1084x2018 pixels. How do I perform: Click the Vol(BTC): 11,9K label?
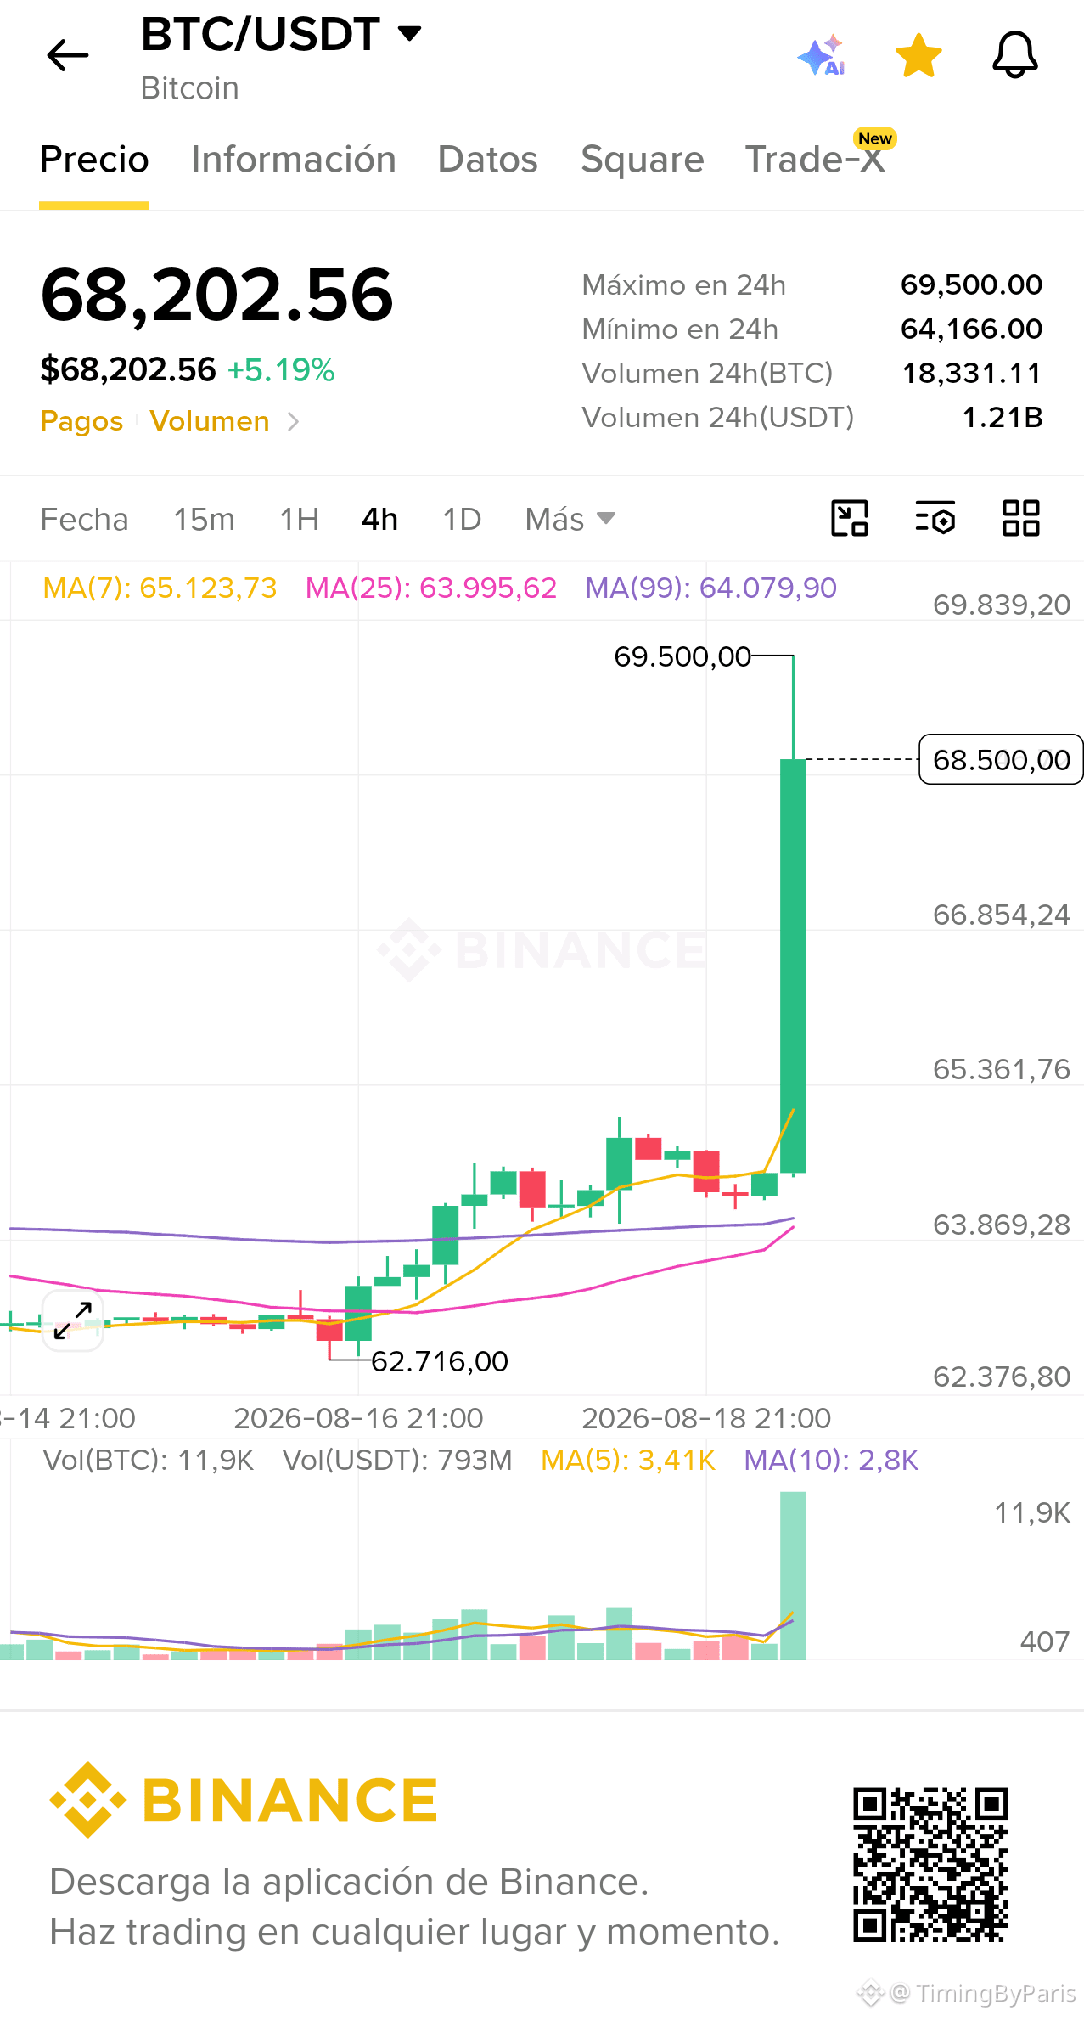[148, 1460]
